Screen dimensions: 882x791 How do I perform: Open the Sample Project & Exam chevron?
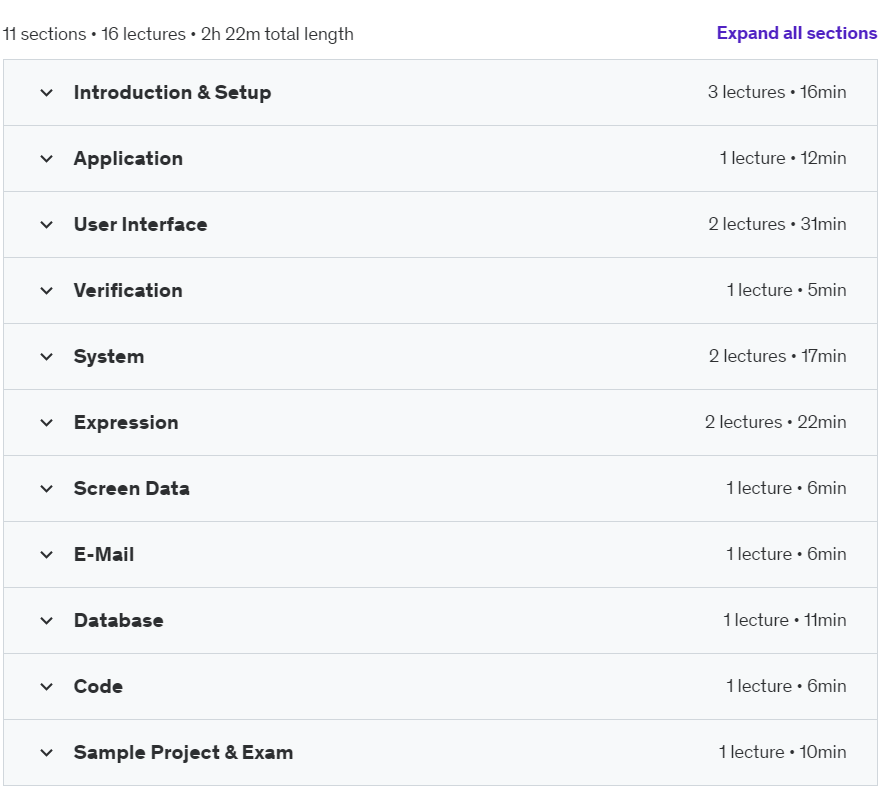(x=47, y=752)
